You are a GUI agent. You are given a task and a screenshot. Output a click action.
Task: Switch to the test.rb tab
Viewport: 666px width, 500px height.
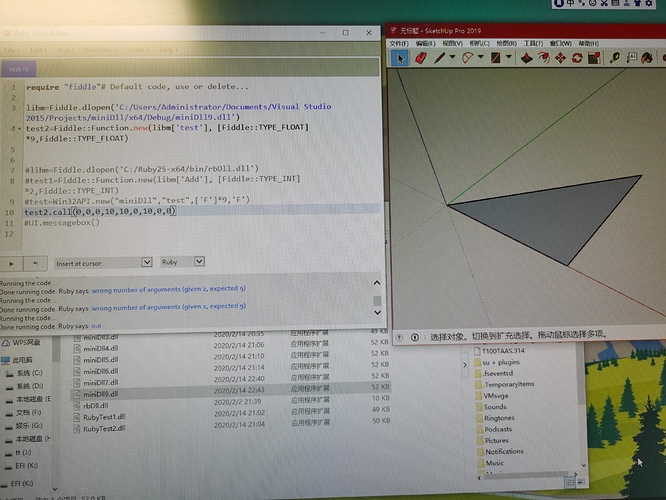pyautogui.click(x=19, y=69)
